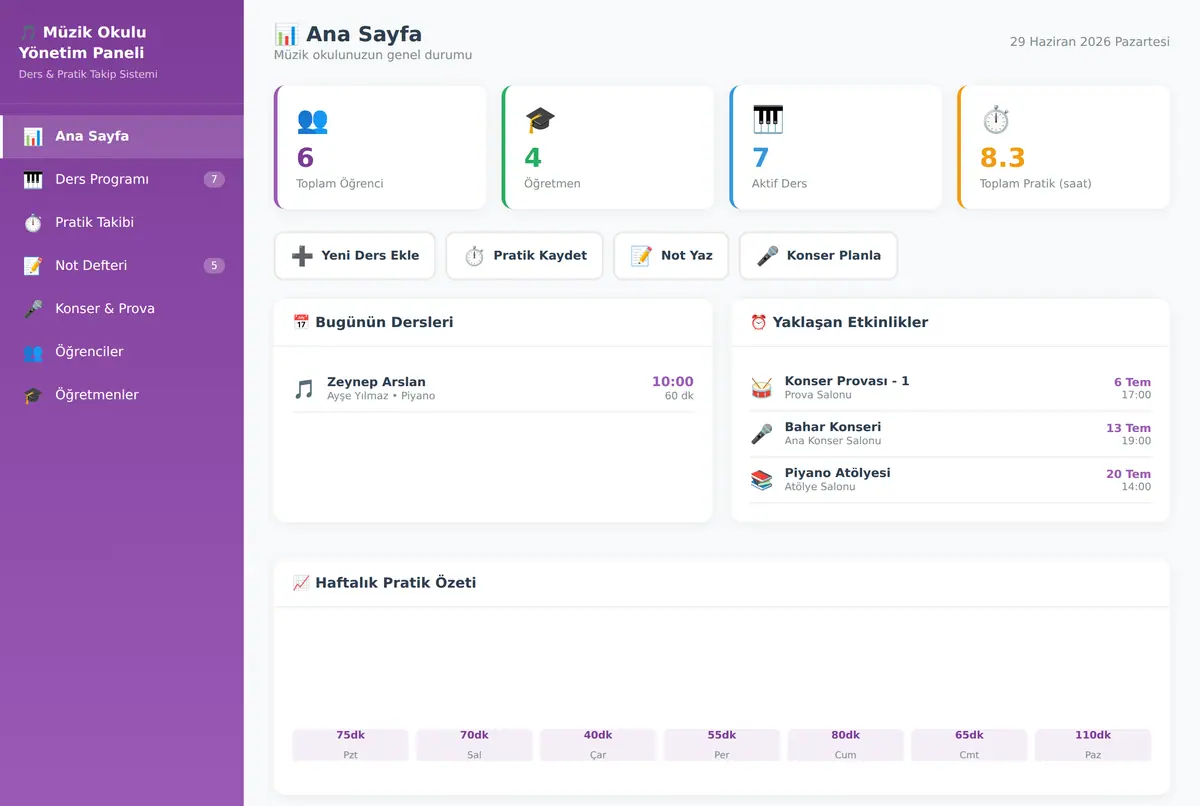
Task: Click the stopwatch icon on Toplam Pratik card
Action: [996, 121]
